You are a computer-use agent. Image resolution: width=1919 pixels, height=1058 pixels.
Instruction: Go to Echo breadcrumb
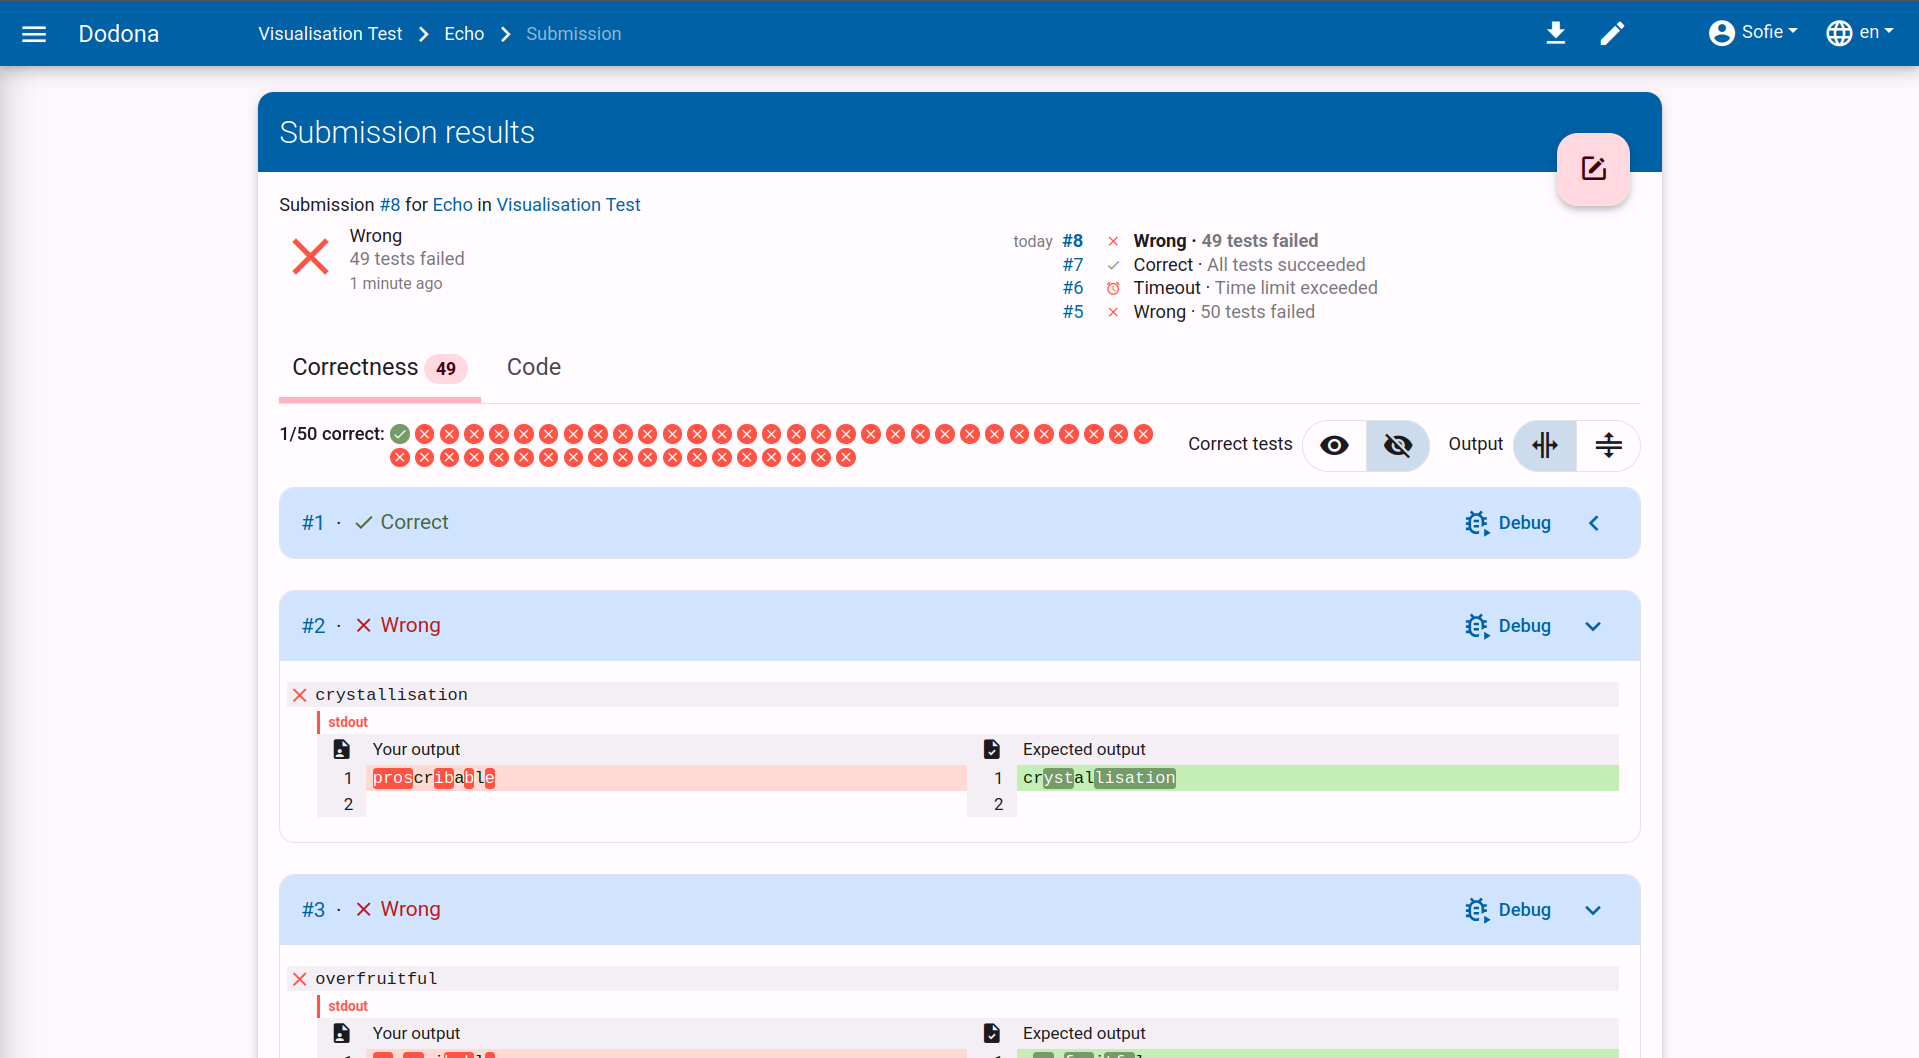(464, 34)
